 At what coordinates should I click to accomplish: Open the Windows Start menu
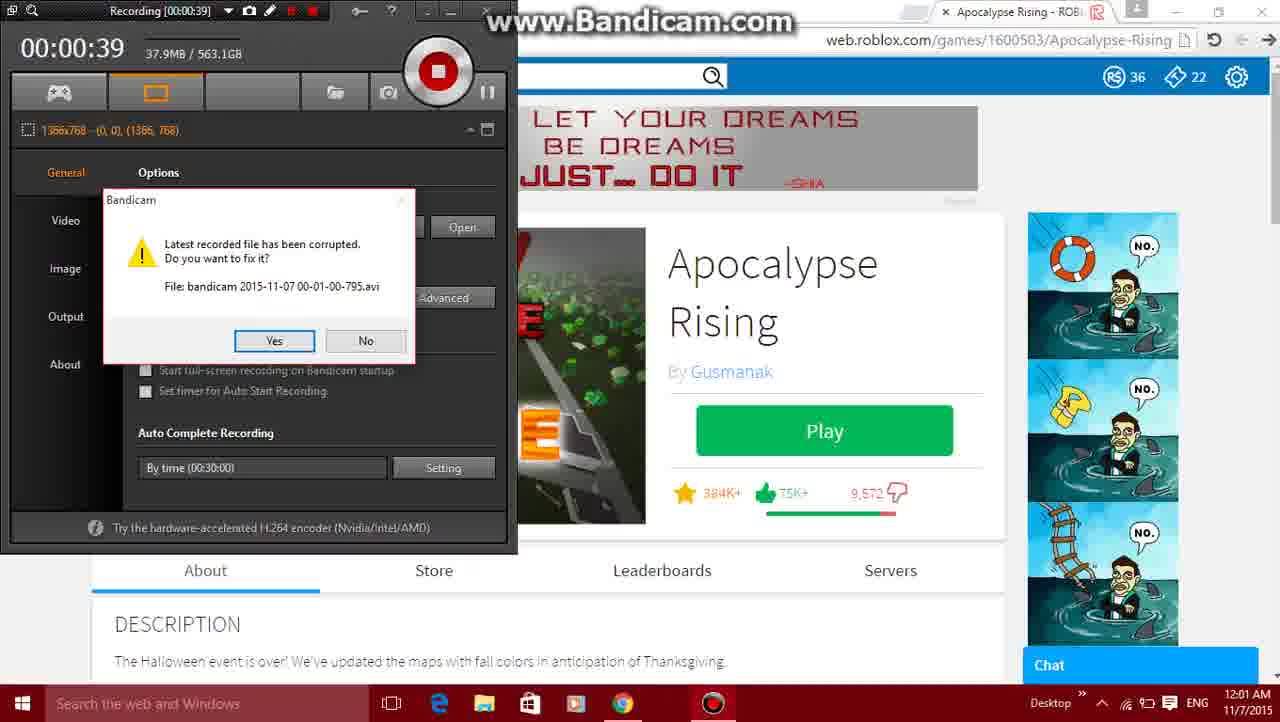tap(22, 703)
